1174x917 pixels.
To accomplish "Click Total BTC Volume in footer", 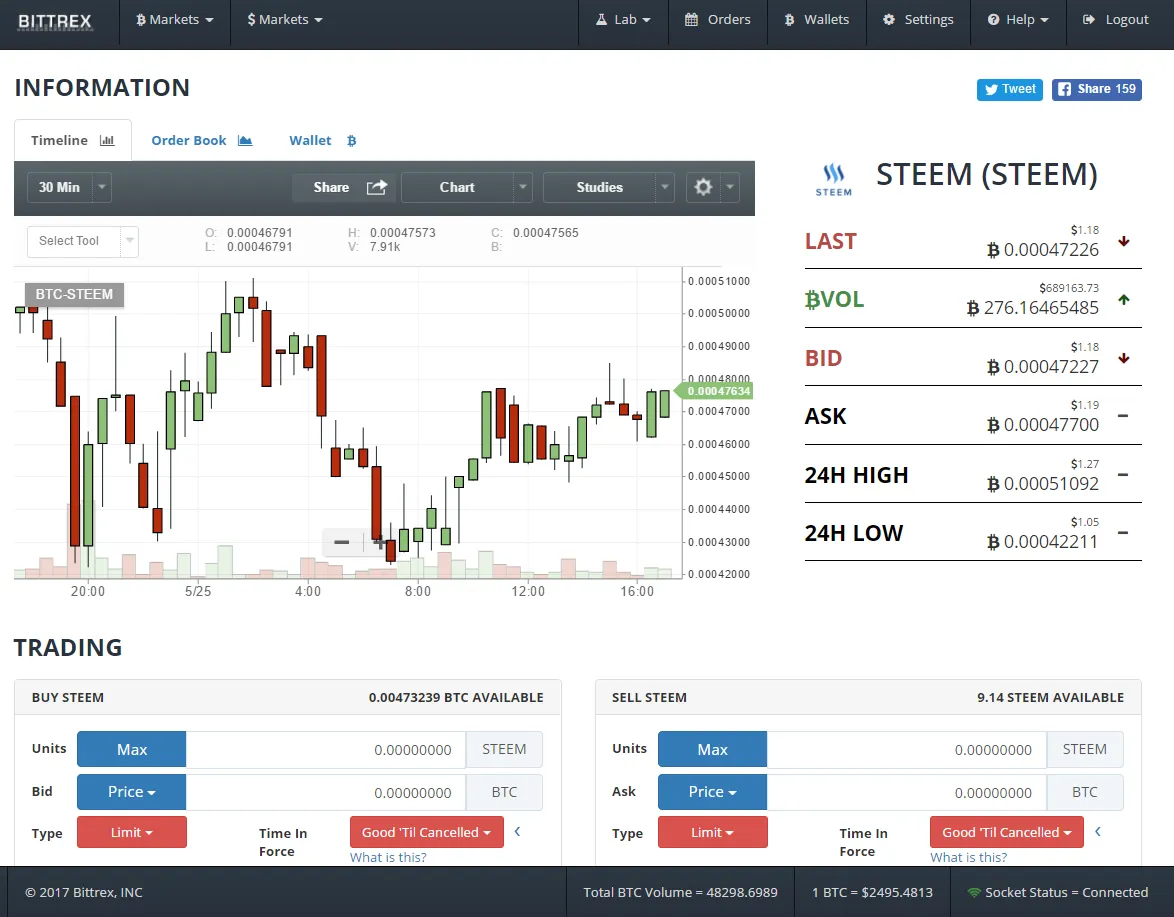I will (x=681, y=892).
